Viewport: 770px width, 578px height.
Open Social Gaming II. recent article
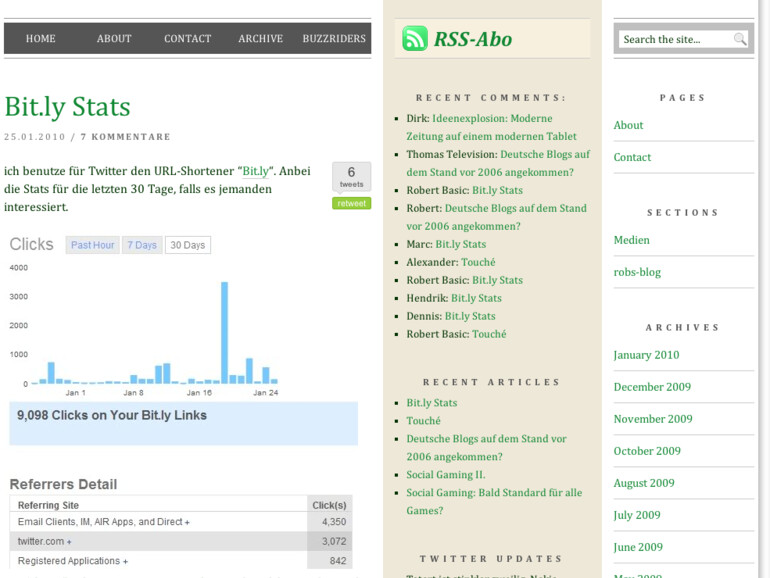tap(445, 474)
